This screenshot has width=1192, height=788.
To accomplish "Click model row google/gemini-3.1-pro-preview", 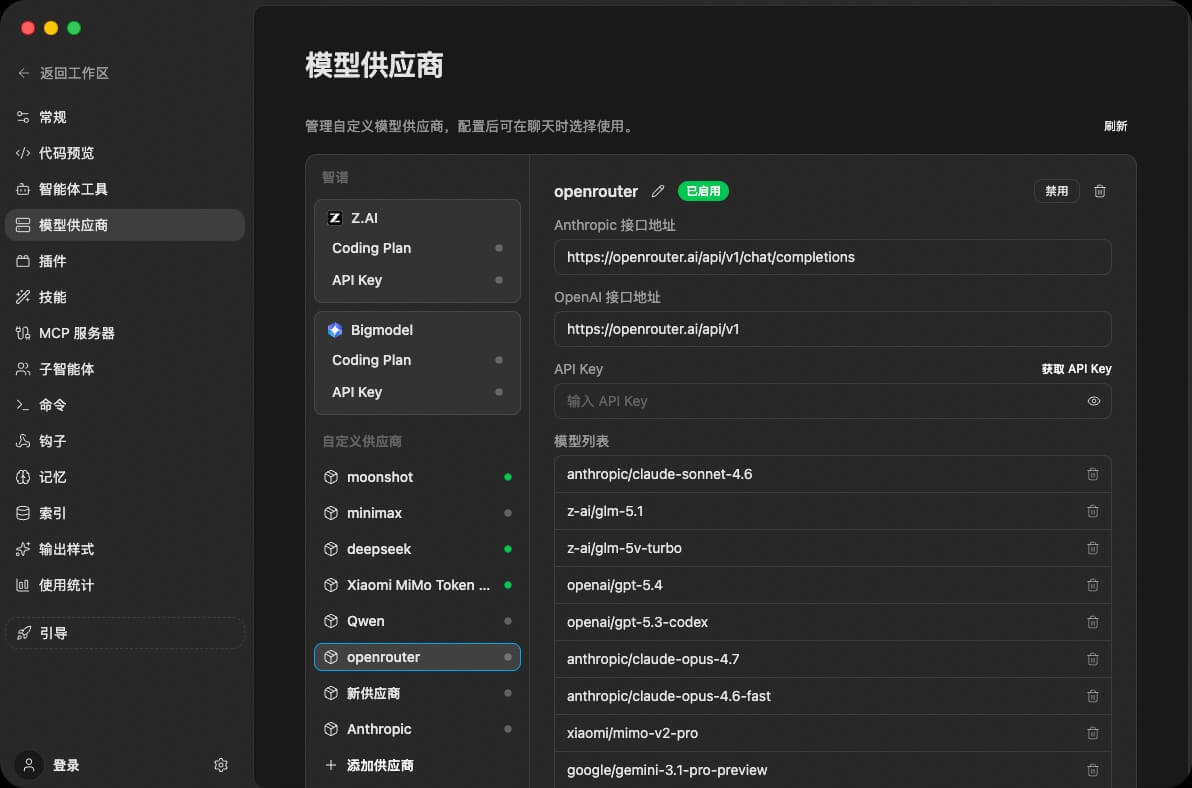I will coord(832,770).
